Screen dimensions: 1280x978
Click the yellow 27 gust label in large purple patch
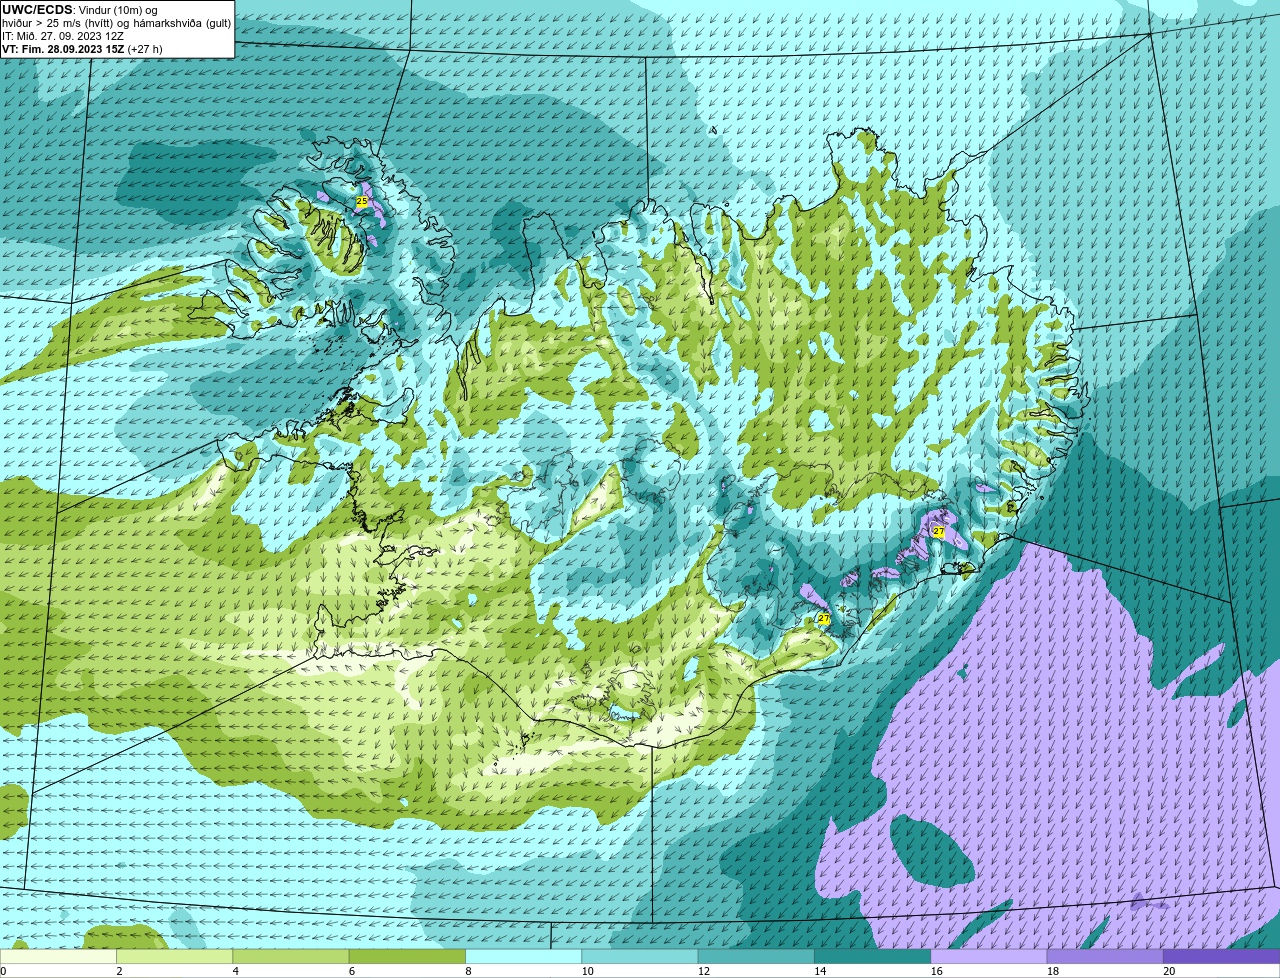pos(938,532)
